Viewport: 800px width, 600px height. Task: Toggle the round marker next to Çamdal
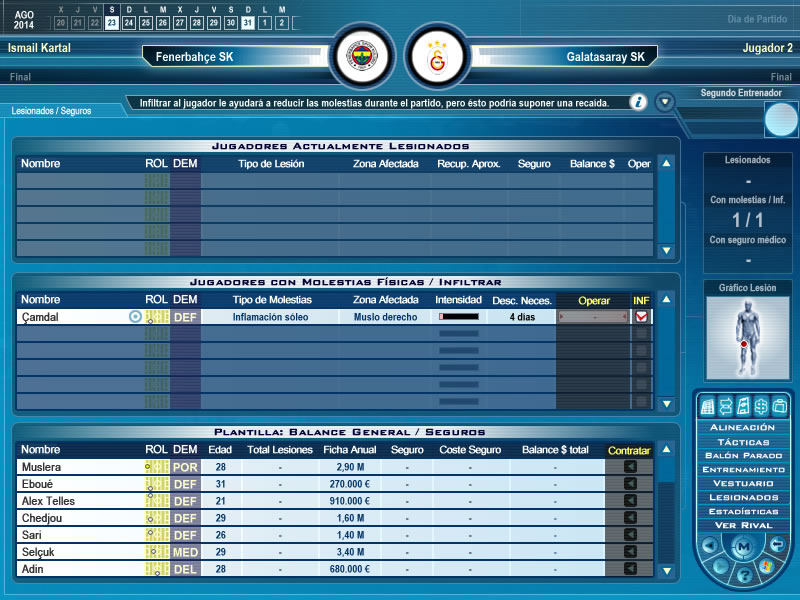click(135, 317)
